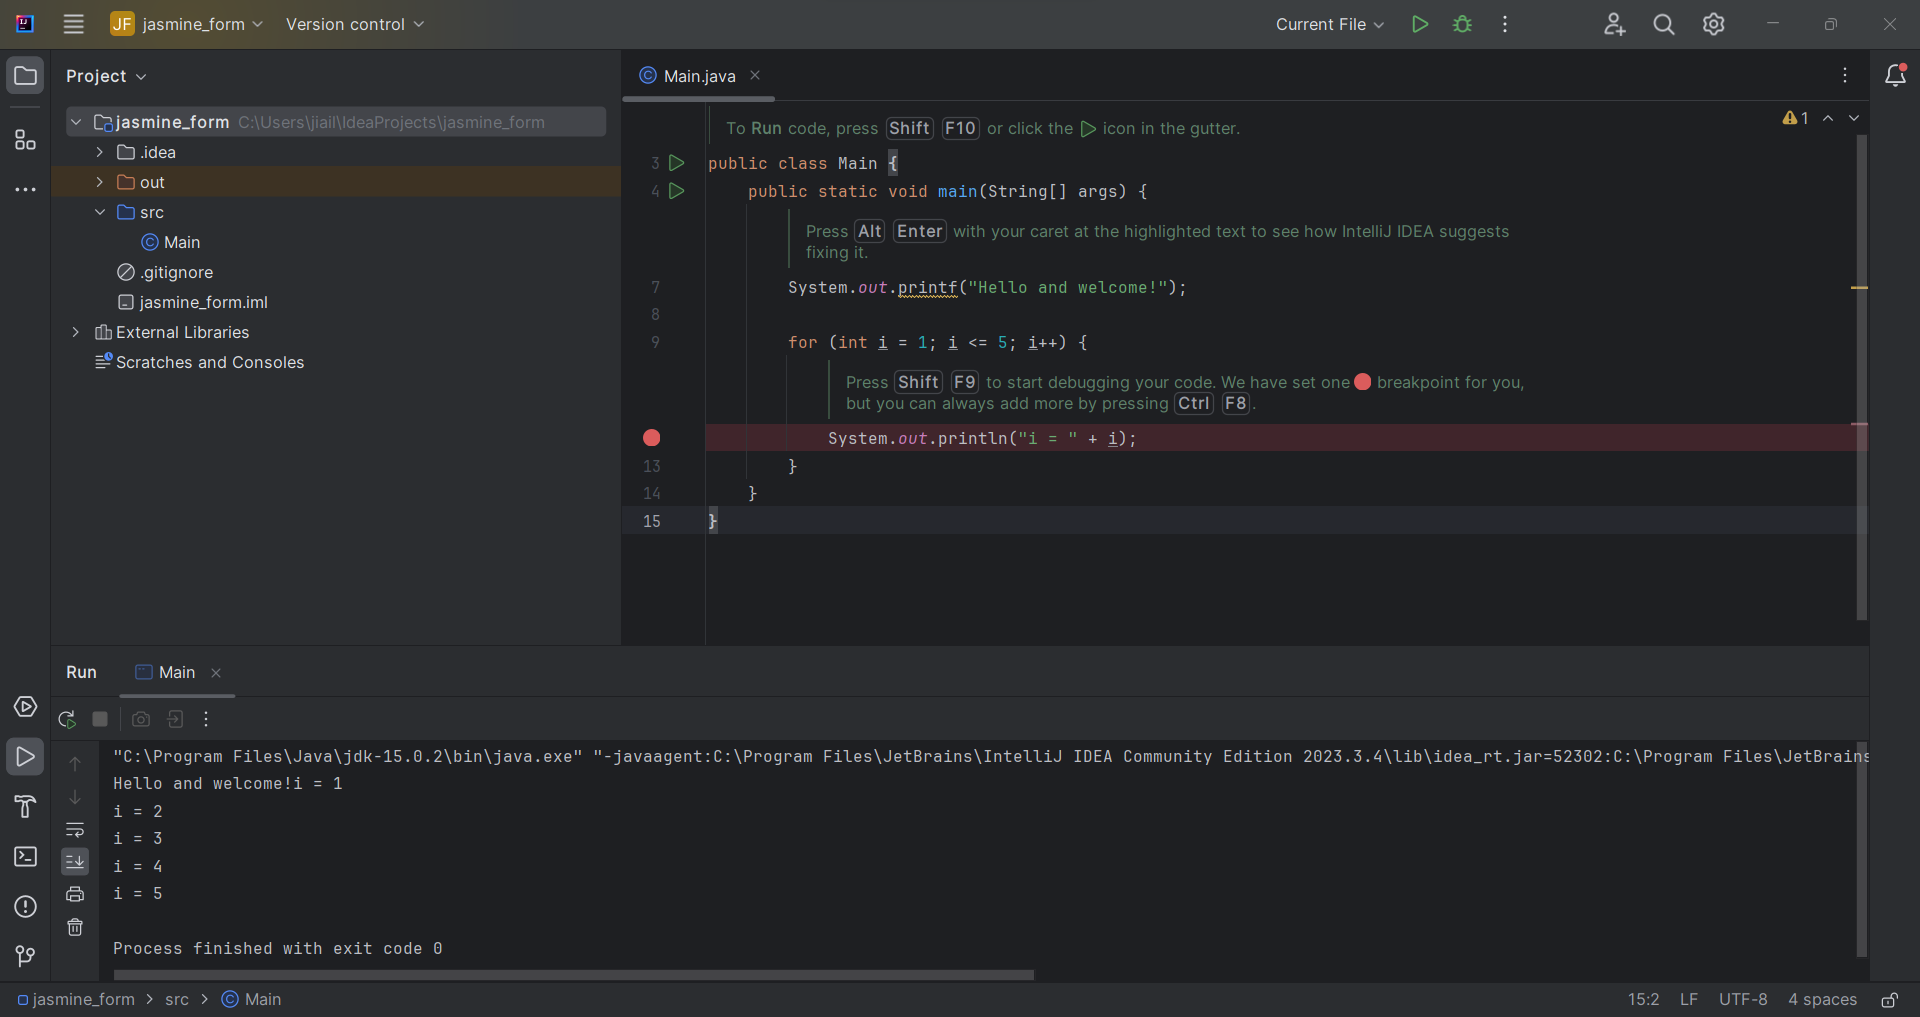Select .gitignore in project tree
1920x1017 pixels.
pos(165,272)
